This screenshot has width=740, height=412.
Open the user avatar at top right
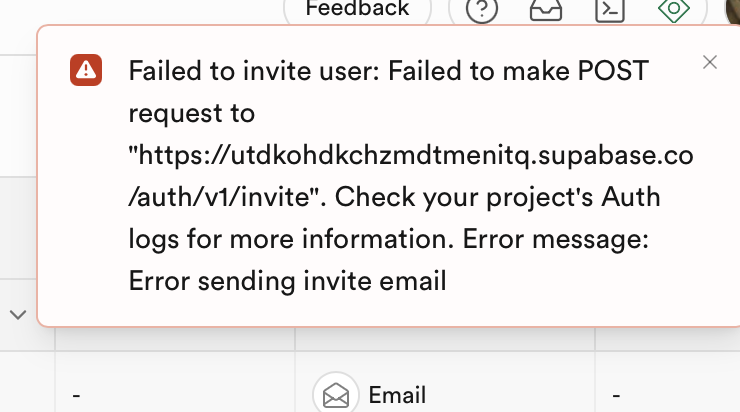(x=732, y=10)
